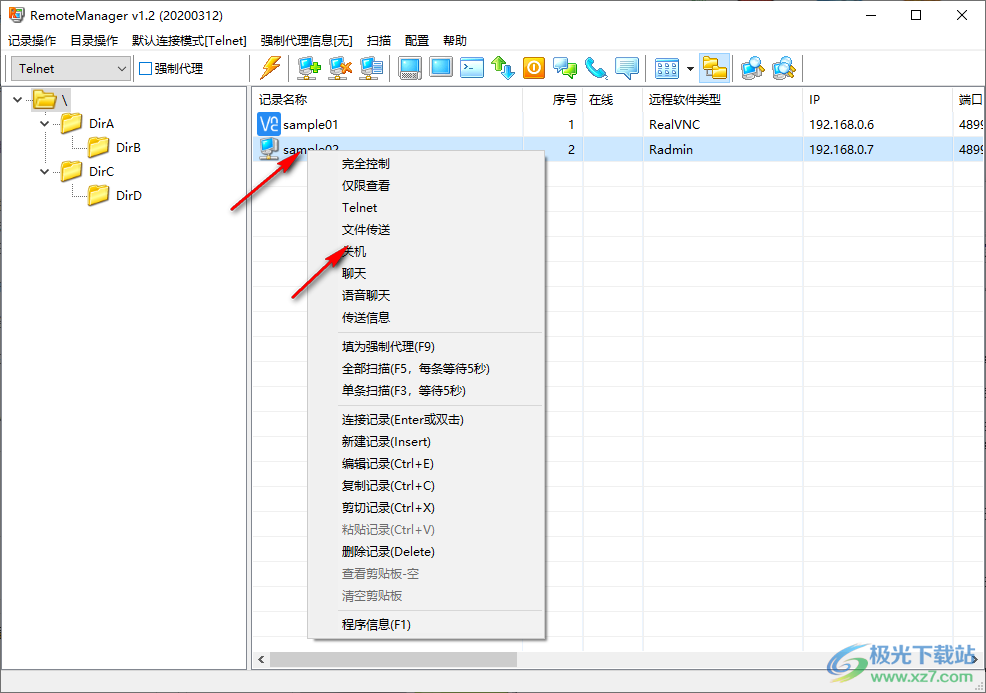Open the 强制代理信息[无] menu

[306, 40]
